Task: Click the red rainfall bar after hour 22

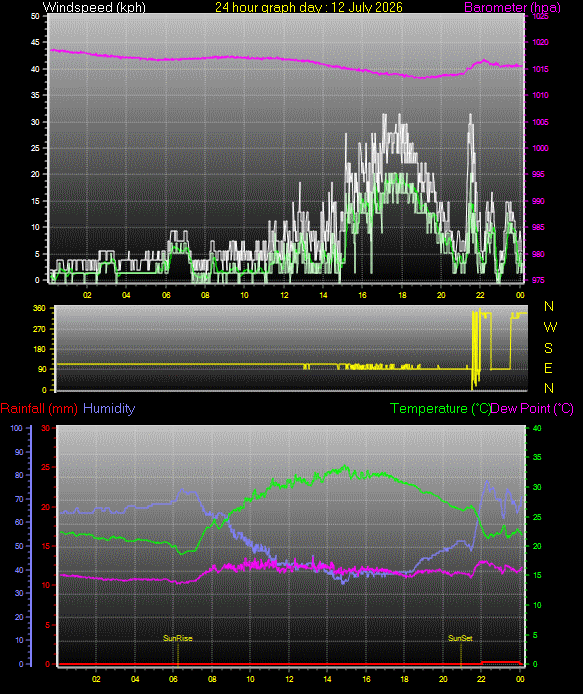Action: click(500, 662)
